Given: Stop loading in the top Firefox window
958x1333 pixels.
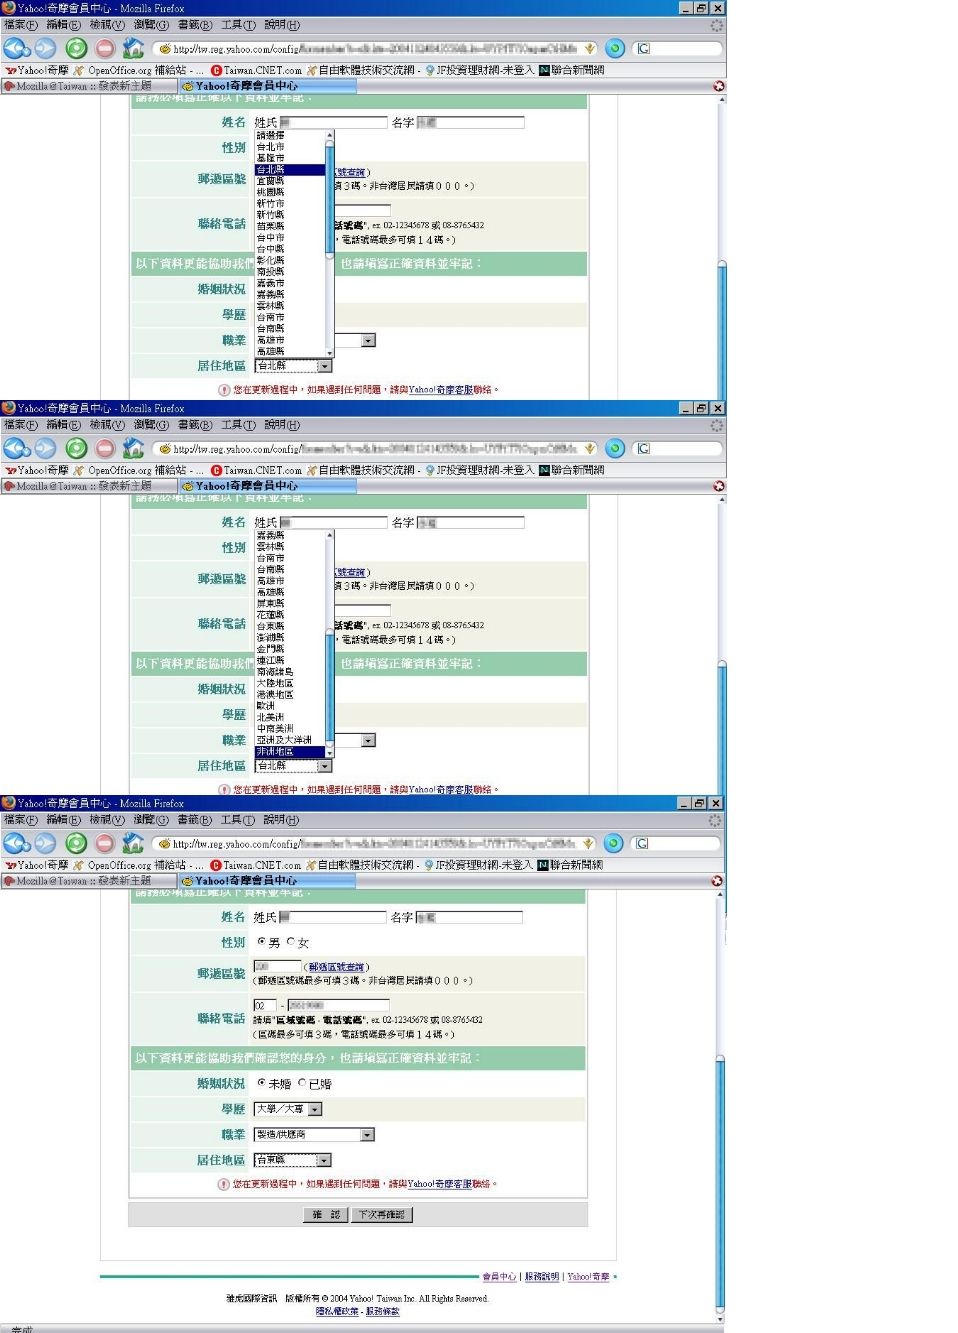Looking at the screenshot, I should tap(105, 48).
